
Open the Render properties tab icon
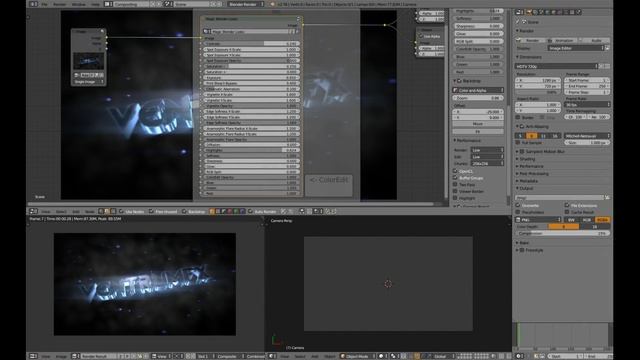tap(529, 12)
